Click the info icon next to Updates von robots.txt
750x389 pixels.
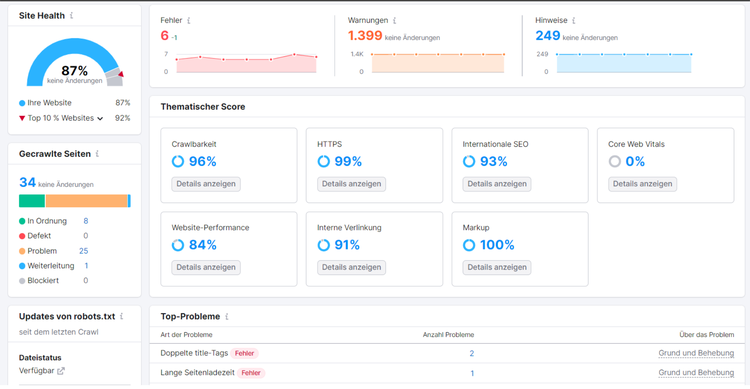pyautogui.click(x=121, y=316)
